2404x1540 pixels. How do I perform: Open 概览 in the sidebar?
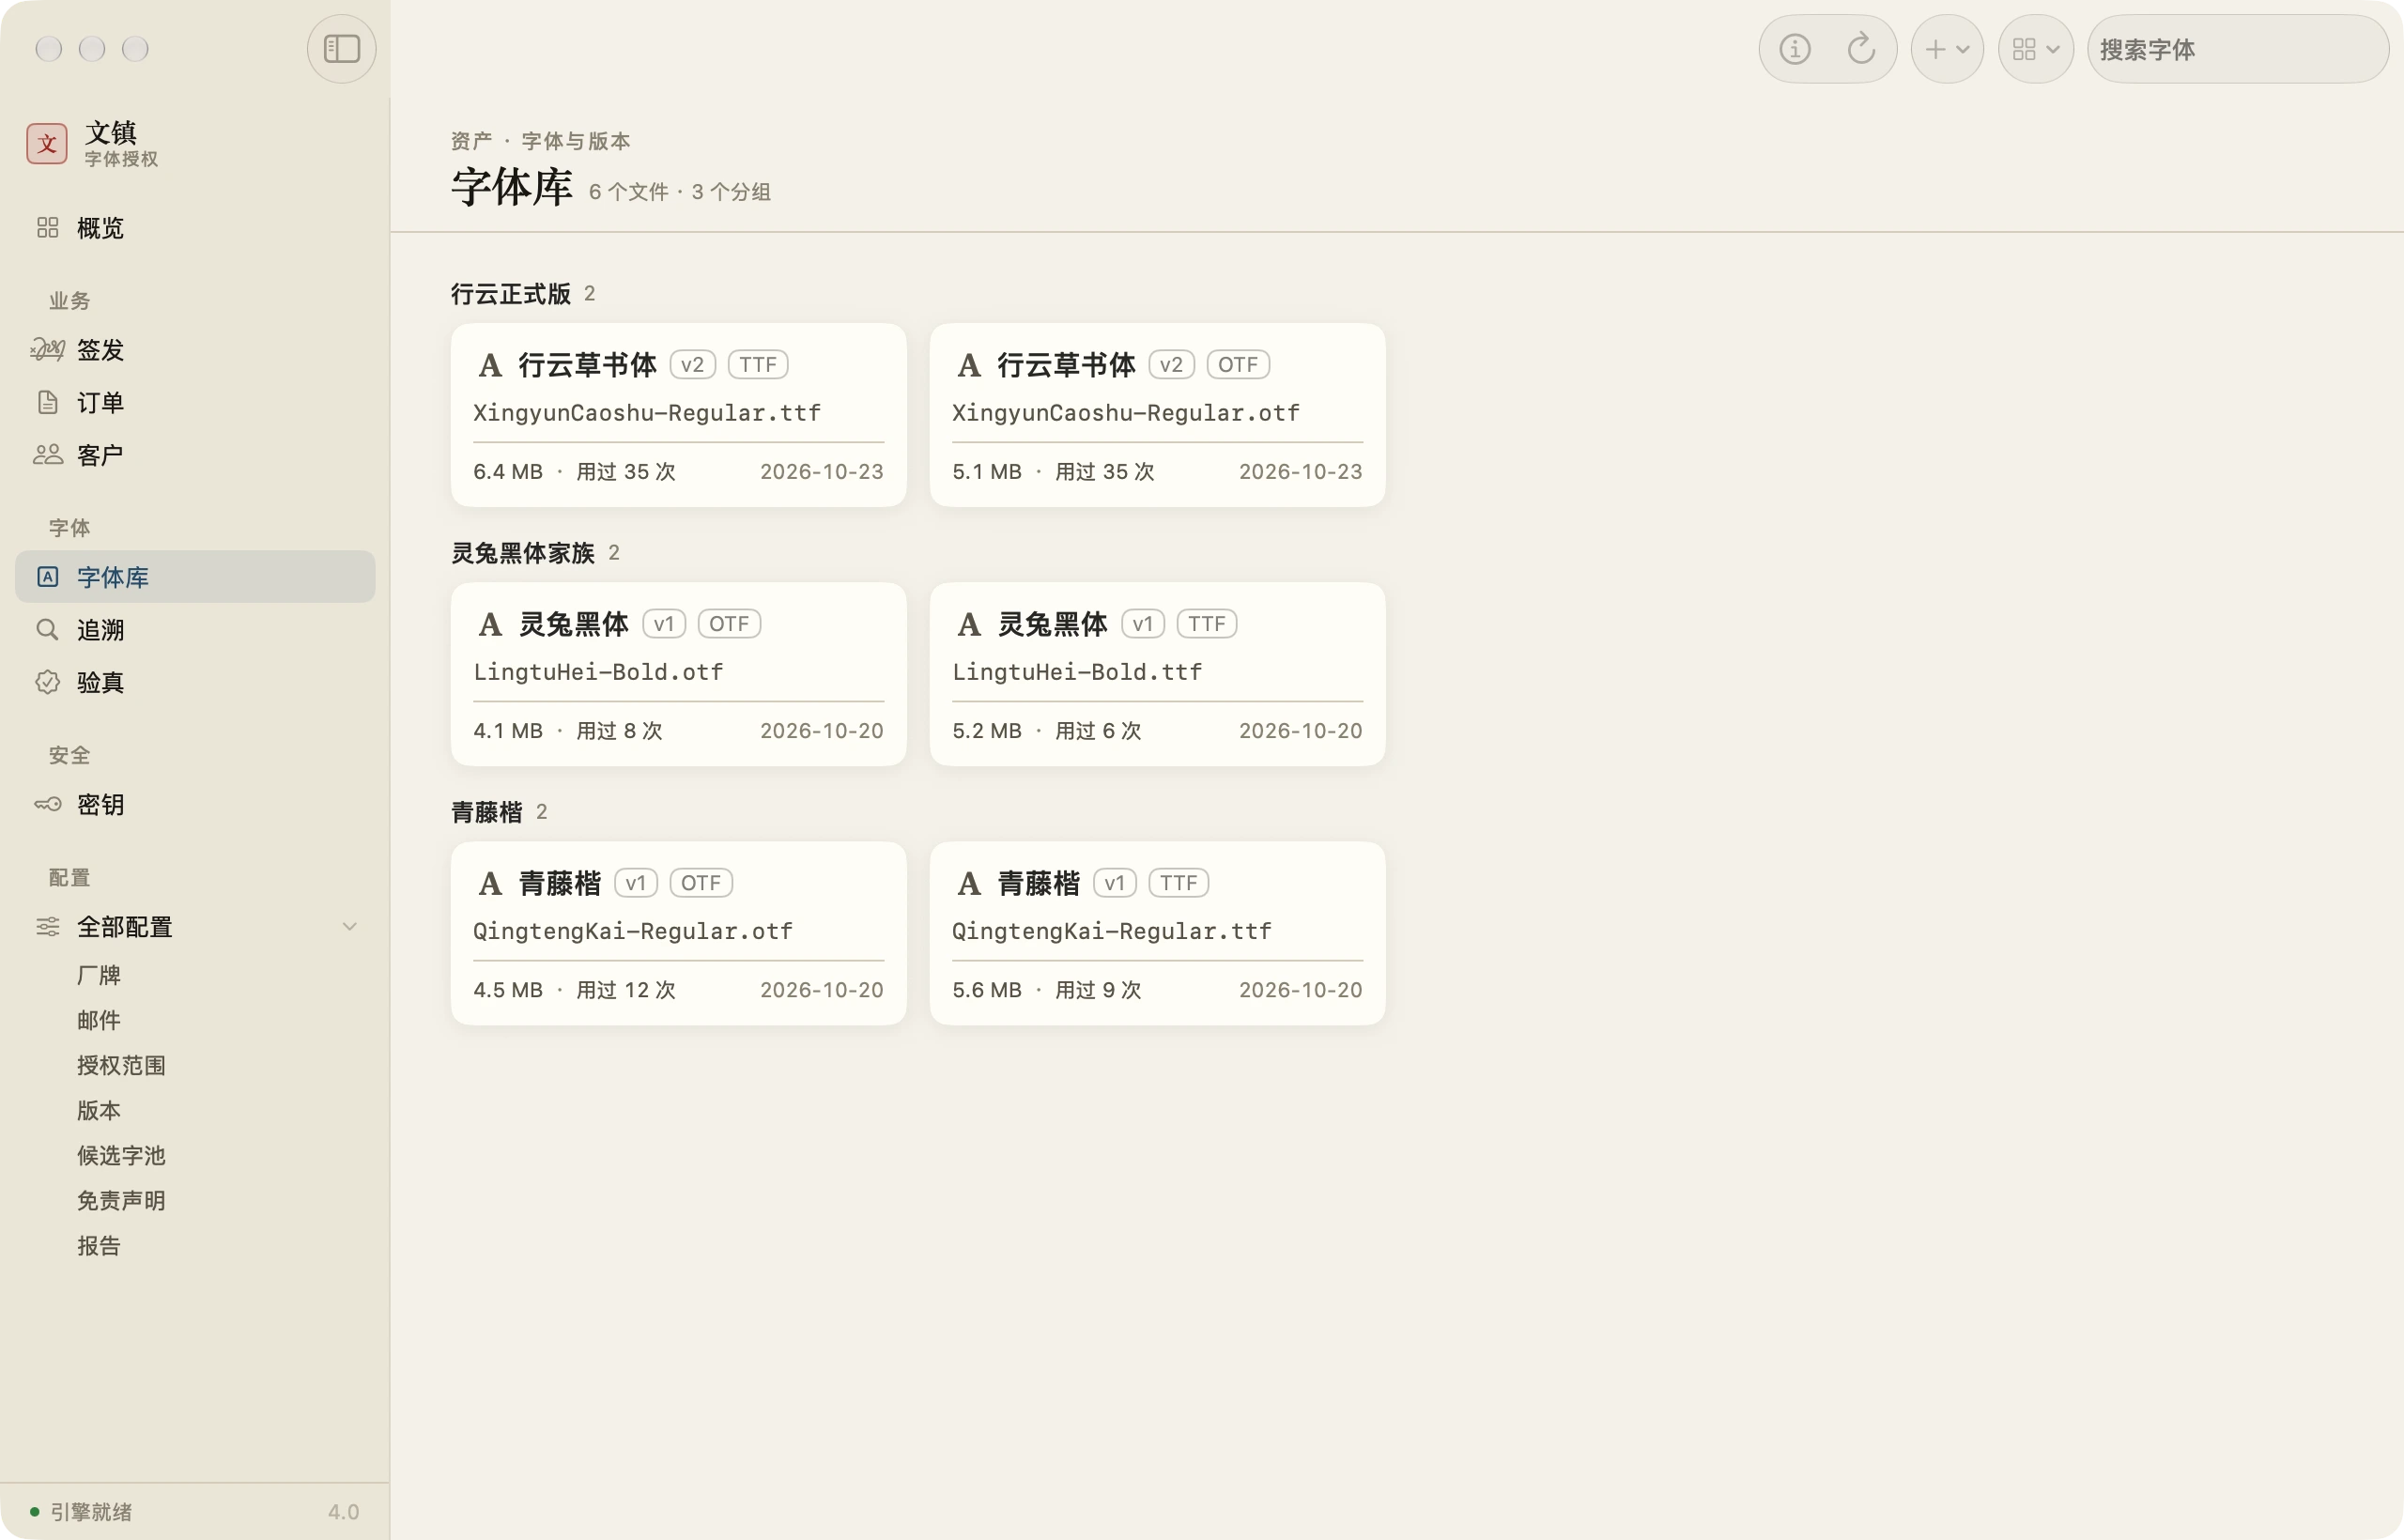pos(195,228)
